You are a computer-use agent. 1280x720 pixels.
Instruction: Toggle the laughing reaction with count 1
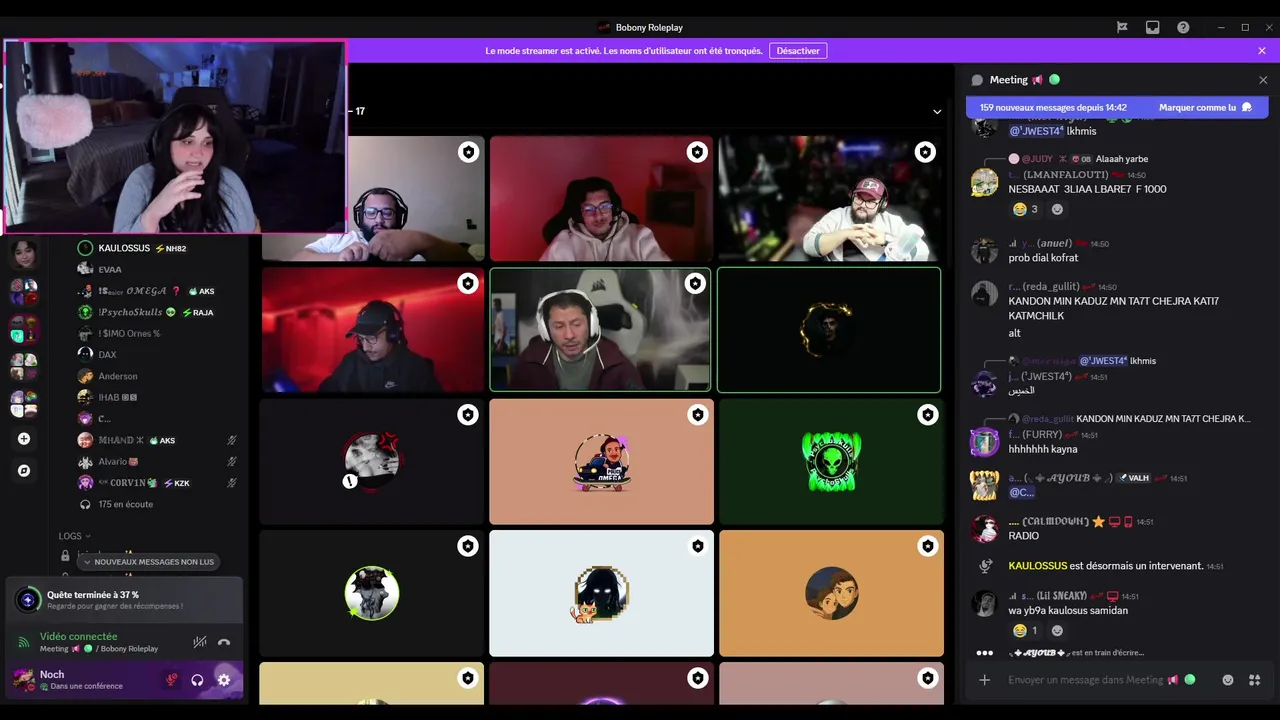tap(1026, 630)
